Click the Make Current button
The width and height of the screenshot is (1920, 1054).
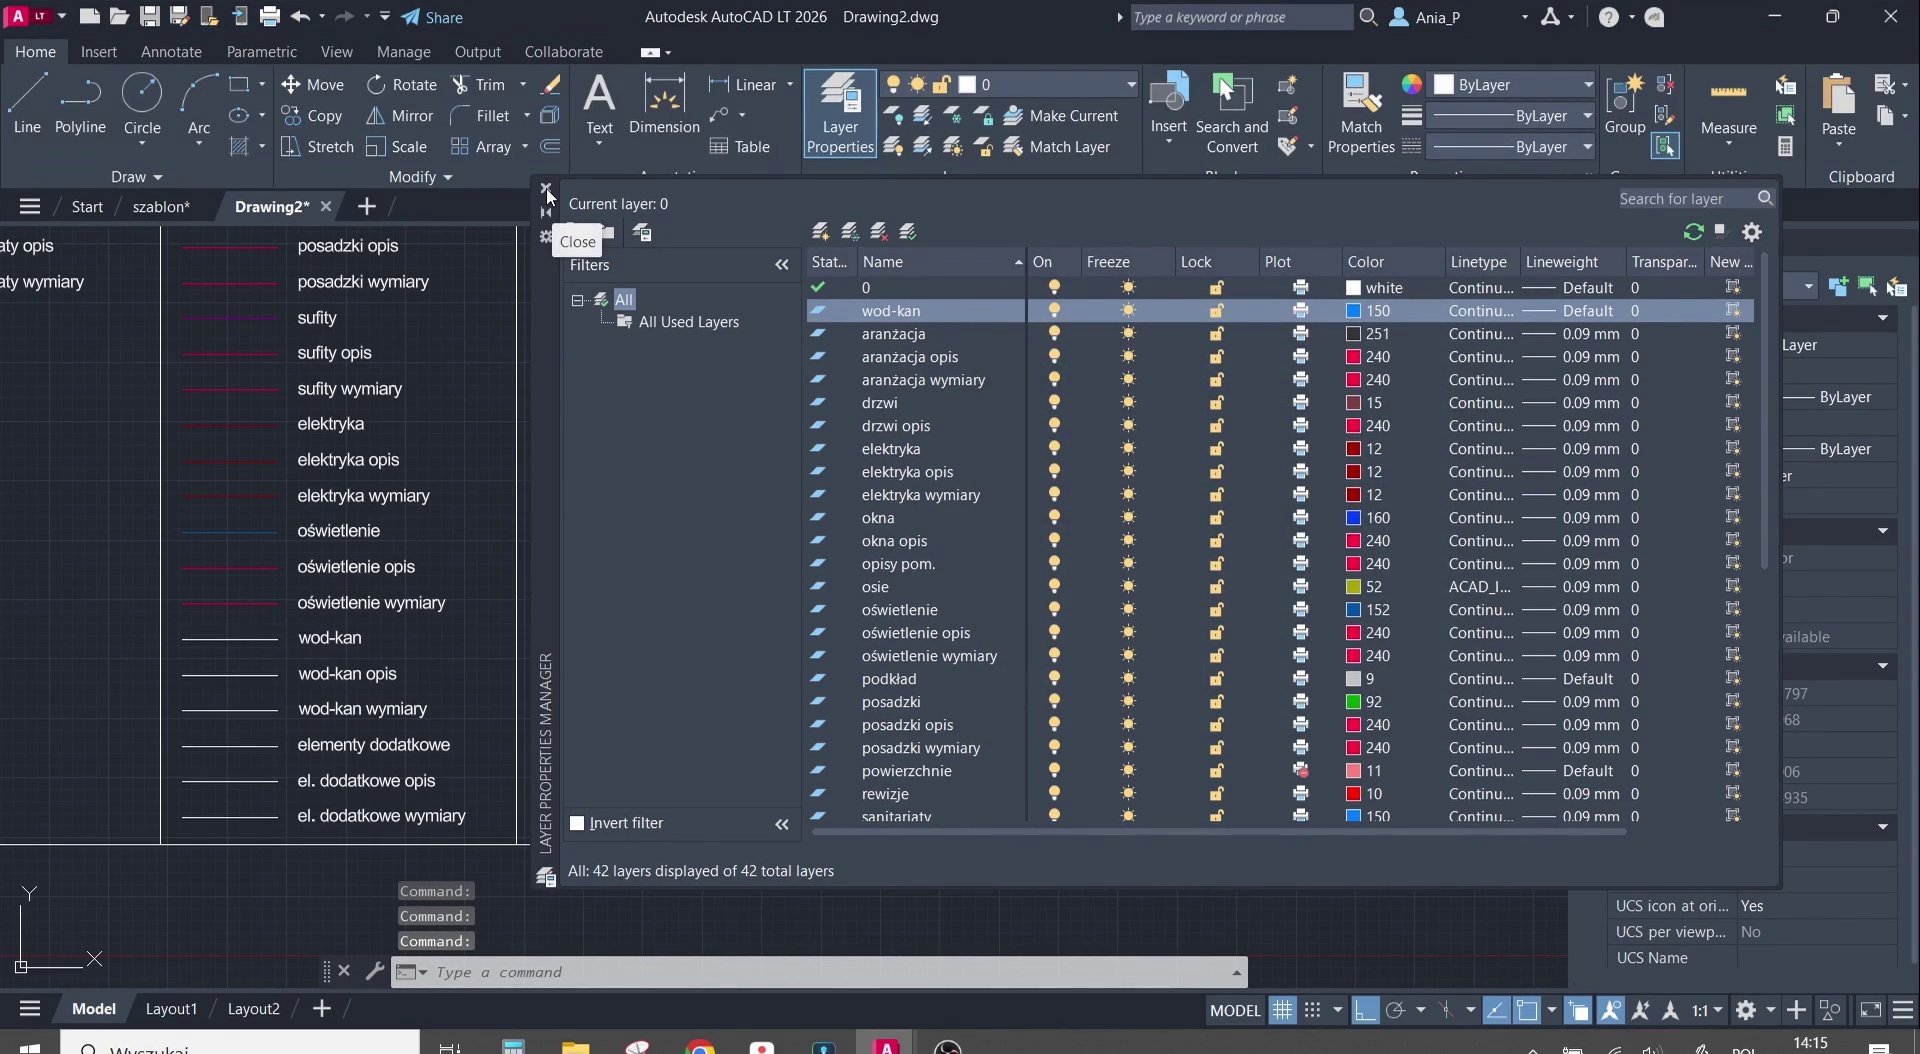1061,115
